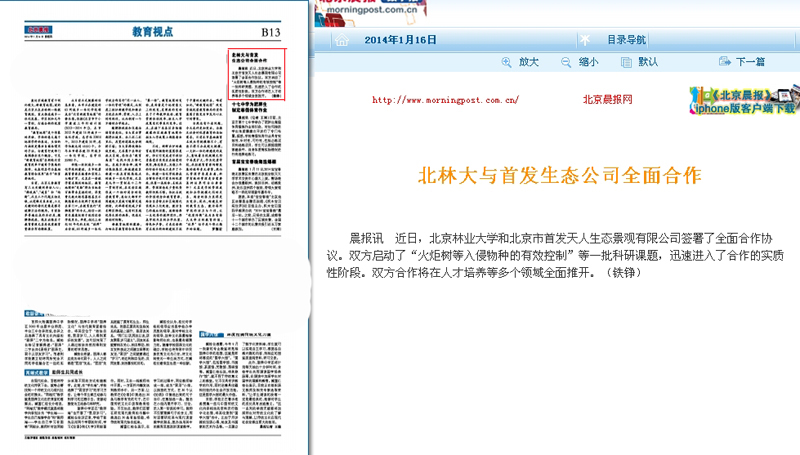Click the 教育视点 page title in newspaper
Image resolution: width=800 pixels, height=455 pixels.
click(153, 32)
